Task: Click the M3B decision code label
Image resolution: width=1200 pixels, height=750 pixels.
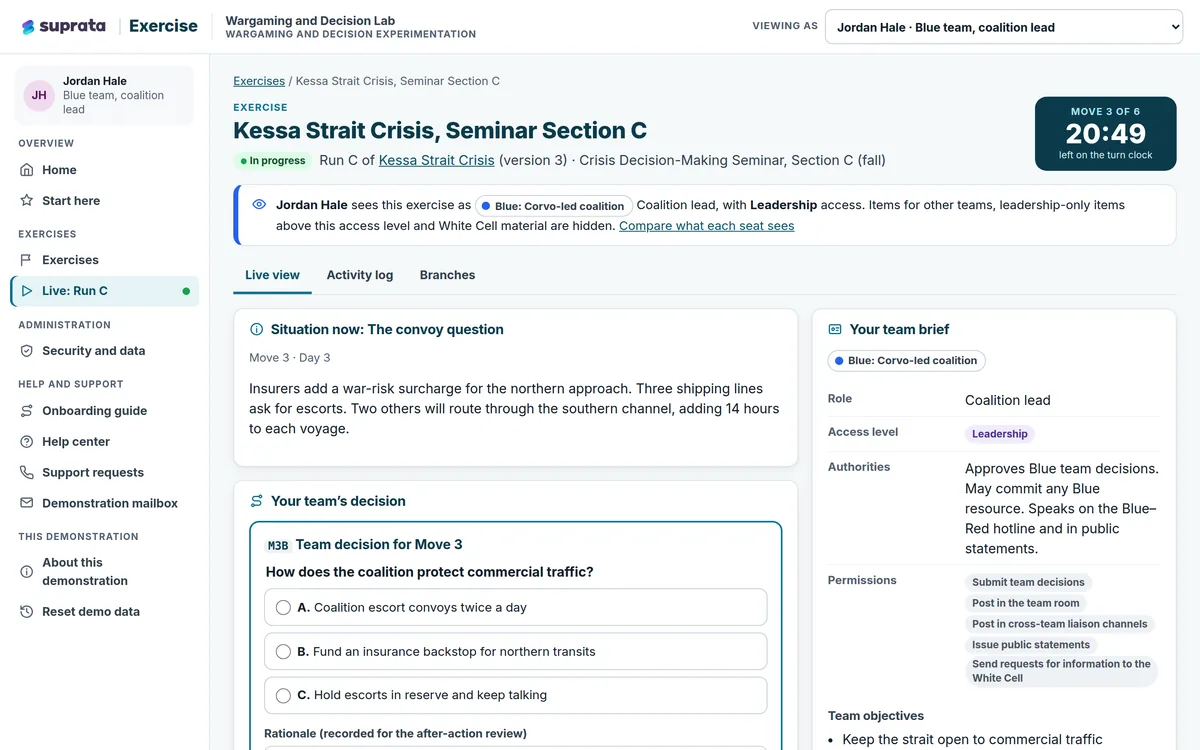Action: pyautogui.click(x=278, y=545)
